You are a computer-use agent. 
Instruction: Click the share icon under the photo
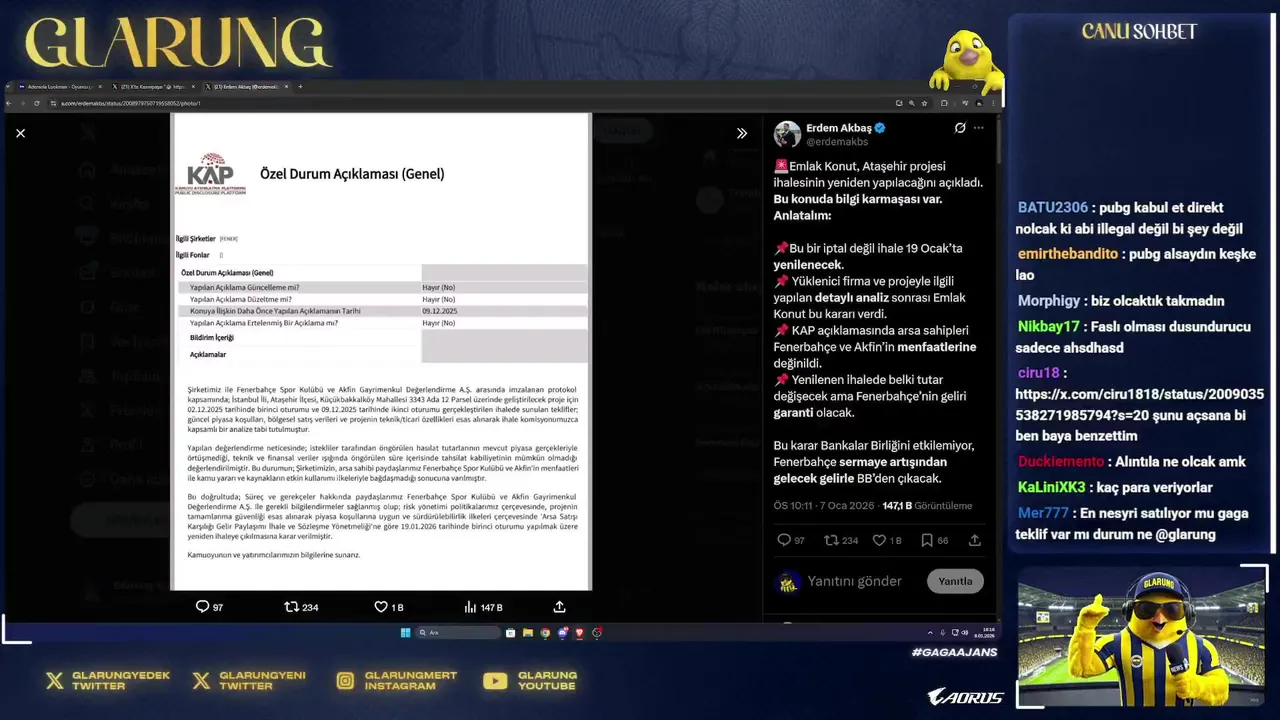559,607
